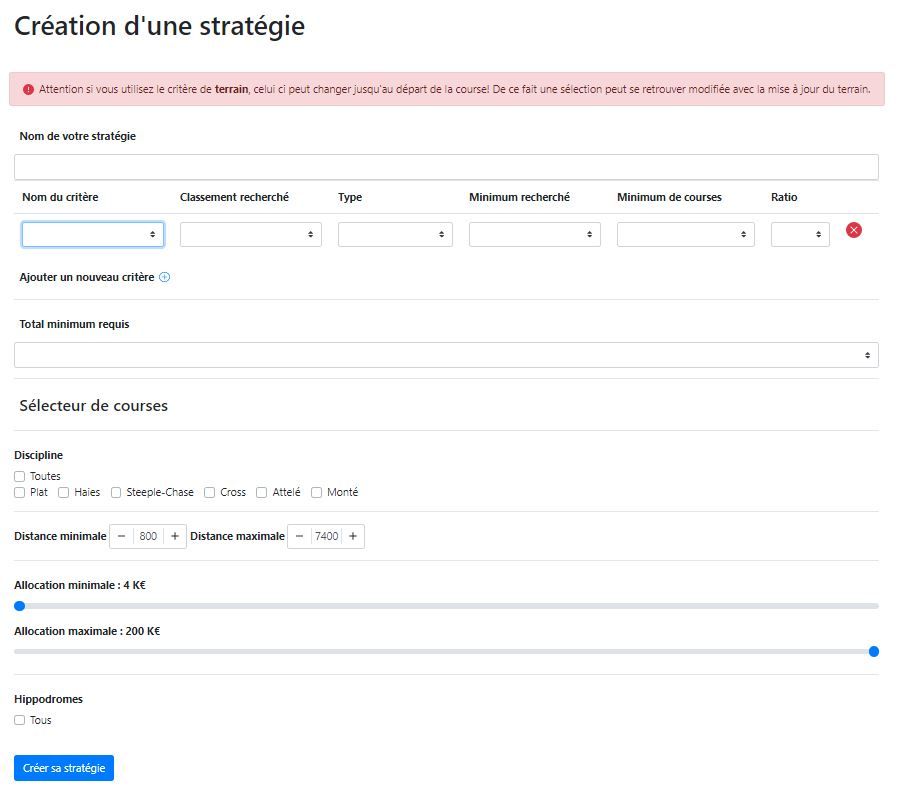The height and width of the screenshot is (798, 900).
Task: Click the Ajouter un nouveau critère link
Action: 87,277
